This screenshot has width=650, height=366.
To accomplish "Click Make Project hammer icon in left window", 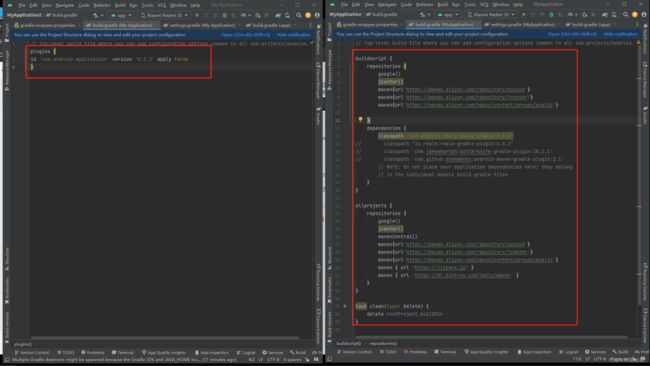I will pyautogui.click(x=95, y=15).
